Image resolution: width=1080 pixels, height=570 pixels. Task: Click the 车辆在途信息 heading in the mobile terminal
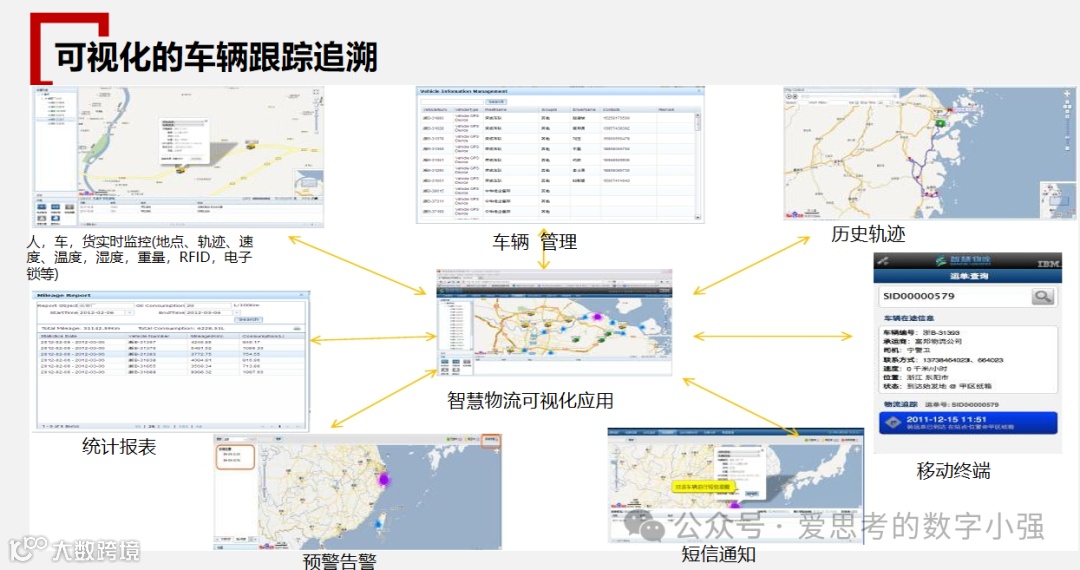(x=908, y=319)
